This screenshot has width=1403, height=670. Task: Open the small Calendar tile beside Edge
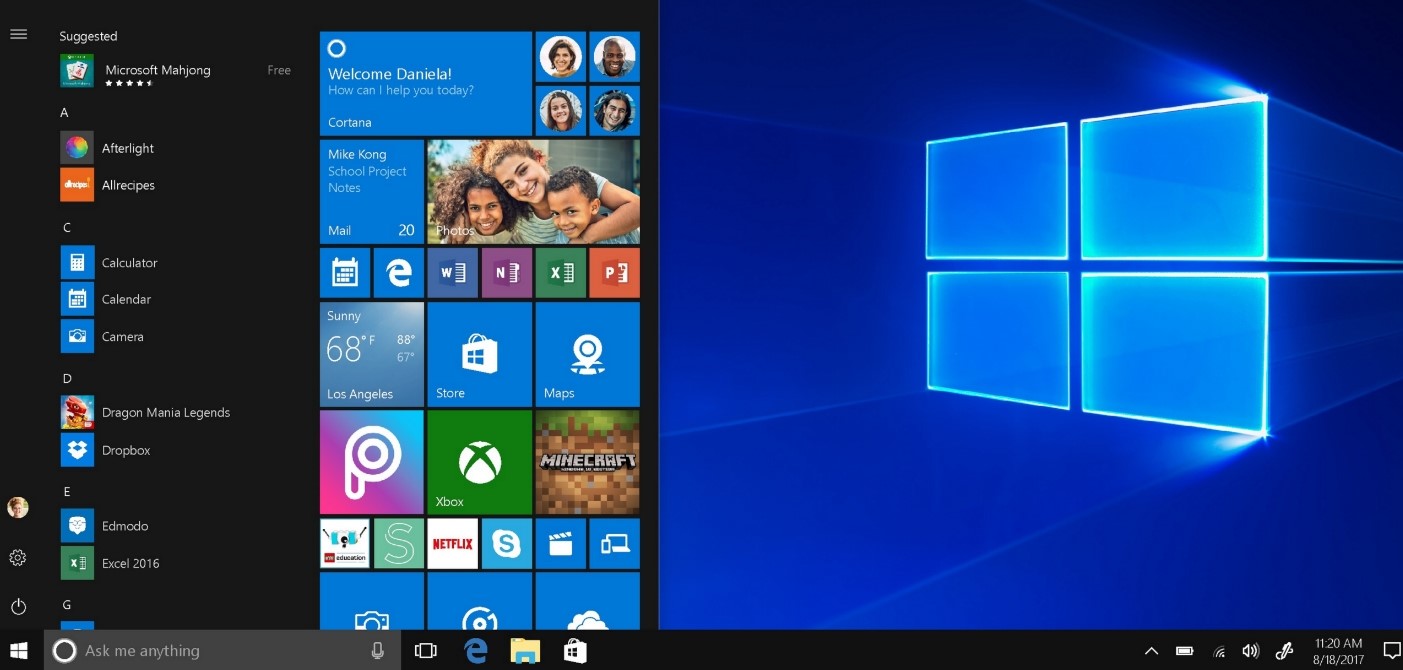coord(344,273)
